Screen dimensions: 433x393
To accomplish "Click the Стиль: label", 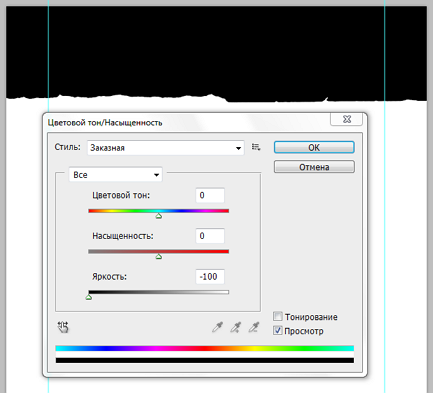I will (68, 147).
